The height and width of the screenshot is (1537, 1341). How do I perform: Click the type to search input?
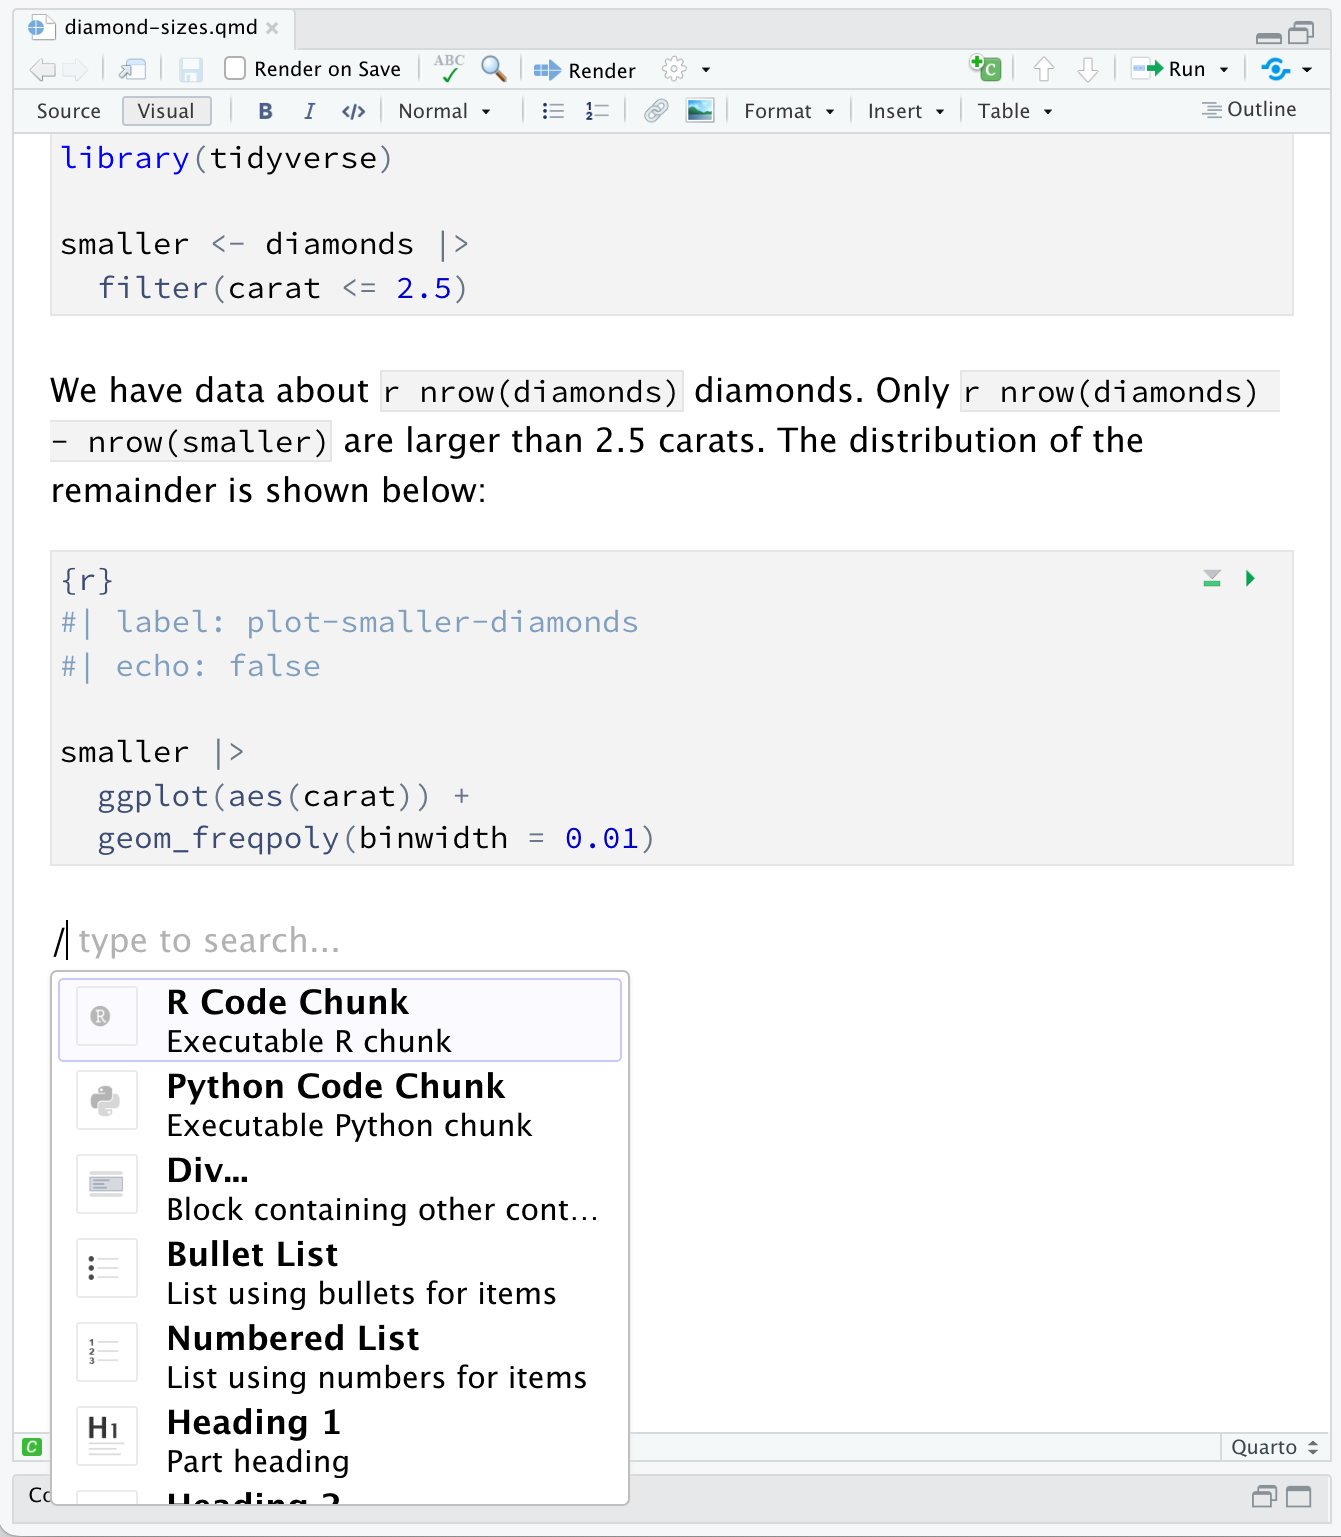(209, 941)
